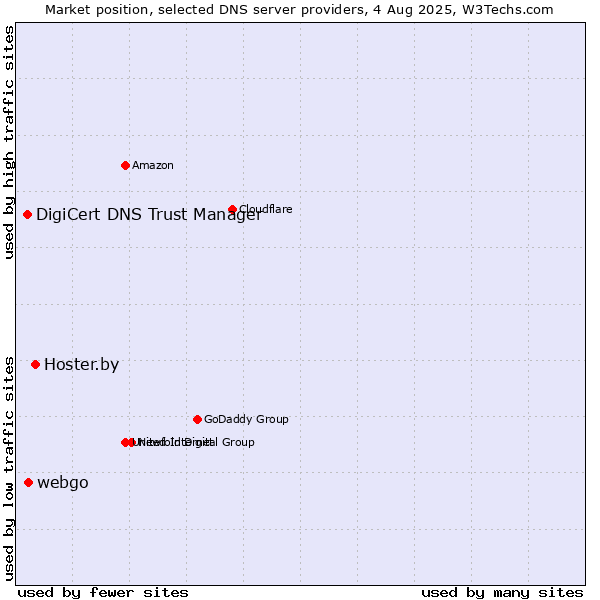Image resolution: width=600 pixels, height=600 pixels.
Task: Select the 'Hoster.by' label text
Action: [82, 364]
